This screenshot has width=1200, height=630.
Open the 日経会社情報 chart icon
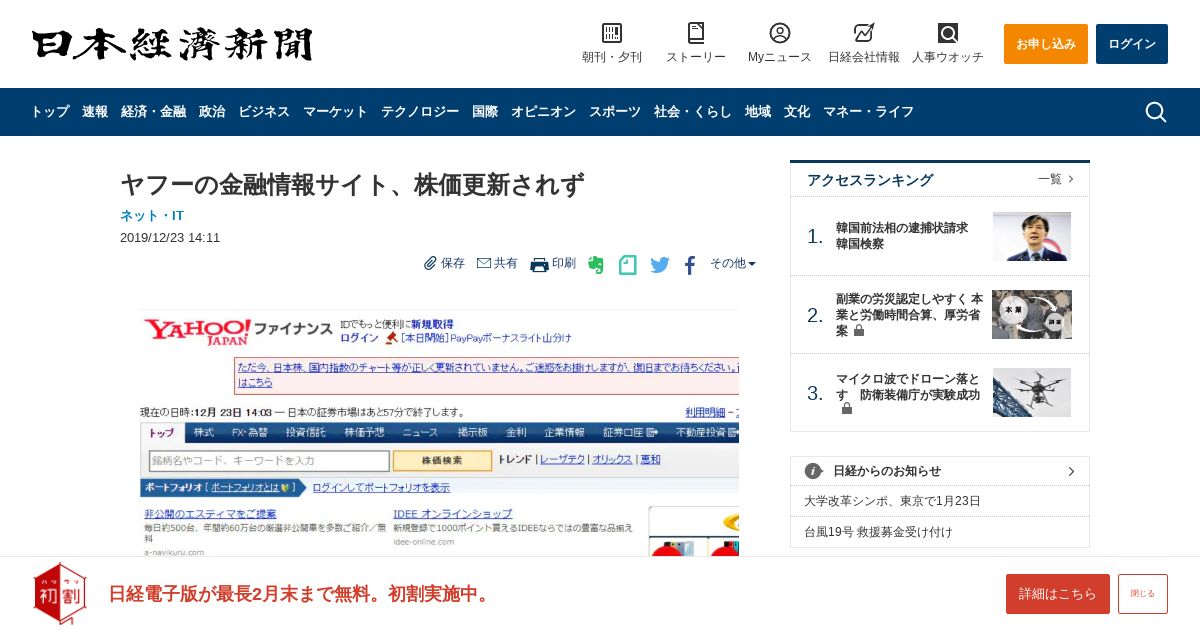864,33
